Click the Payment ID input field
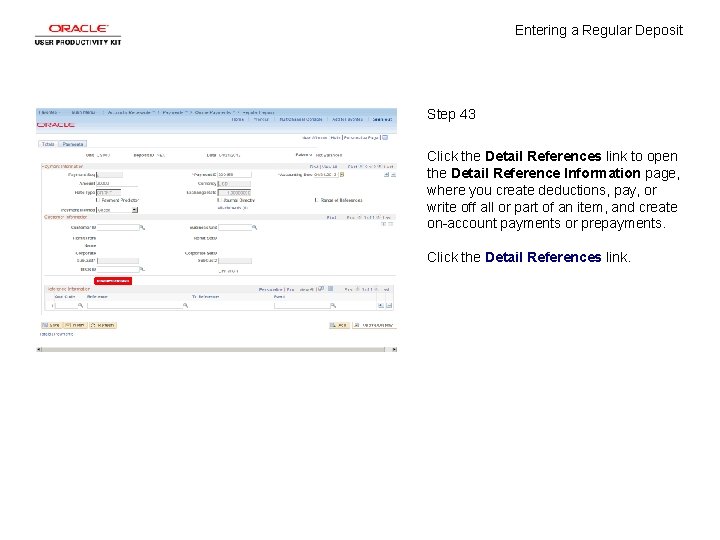The height and width of the screenshot is (540, 720). pos(234,174)
